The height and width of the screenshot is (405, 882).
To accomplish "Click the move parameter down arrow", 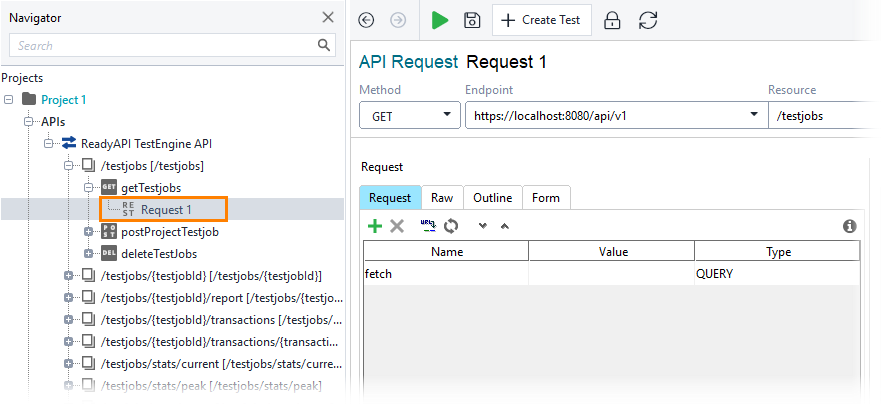I will point(482,226).
